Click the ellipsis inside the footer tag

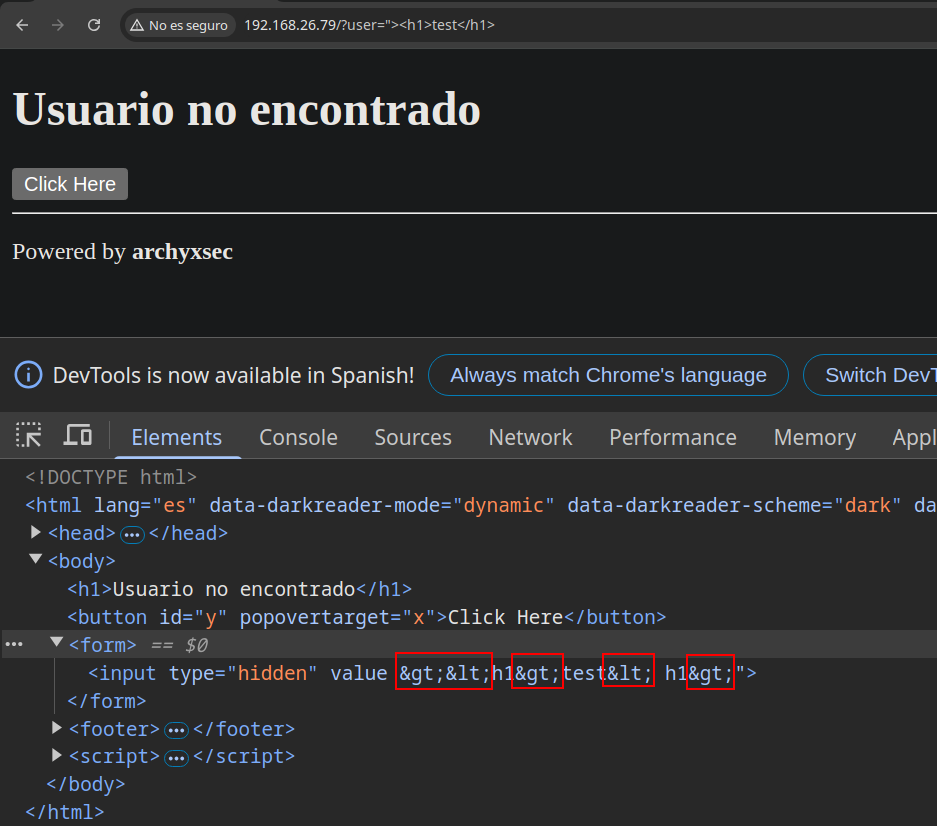pos(177,730)
